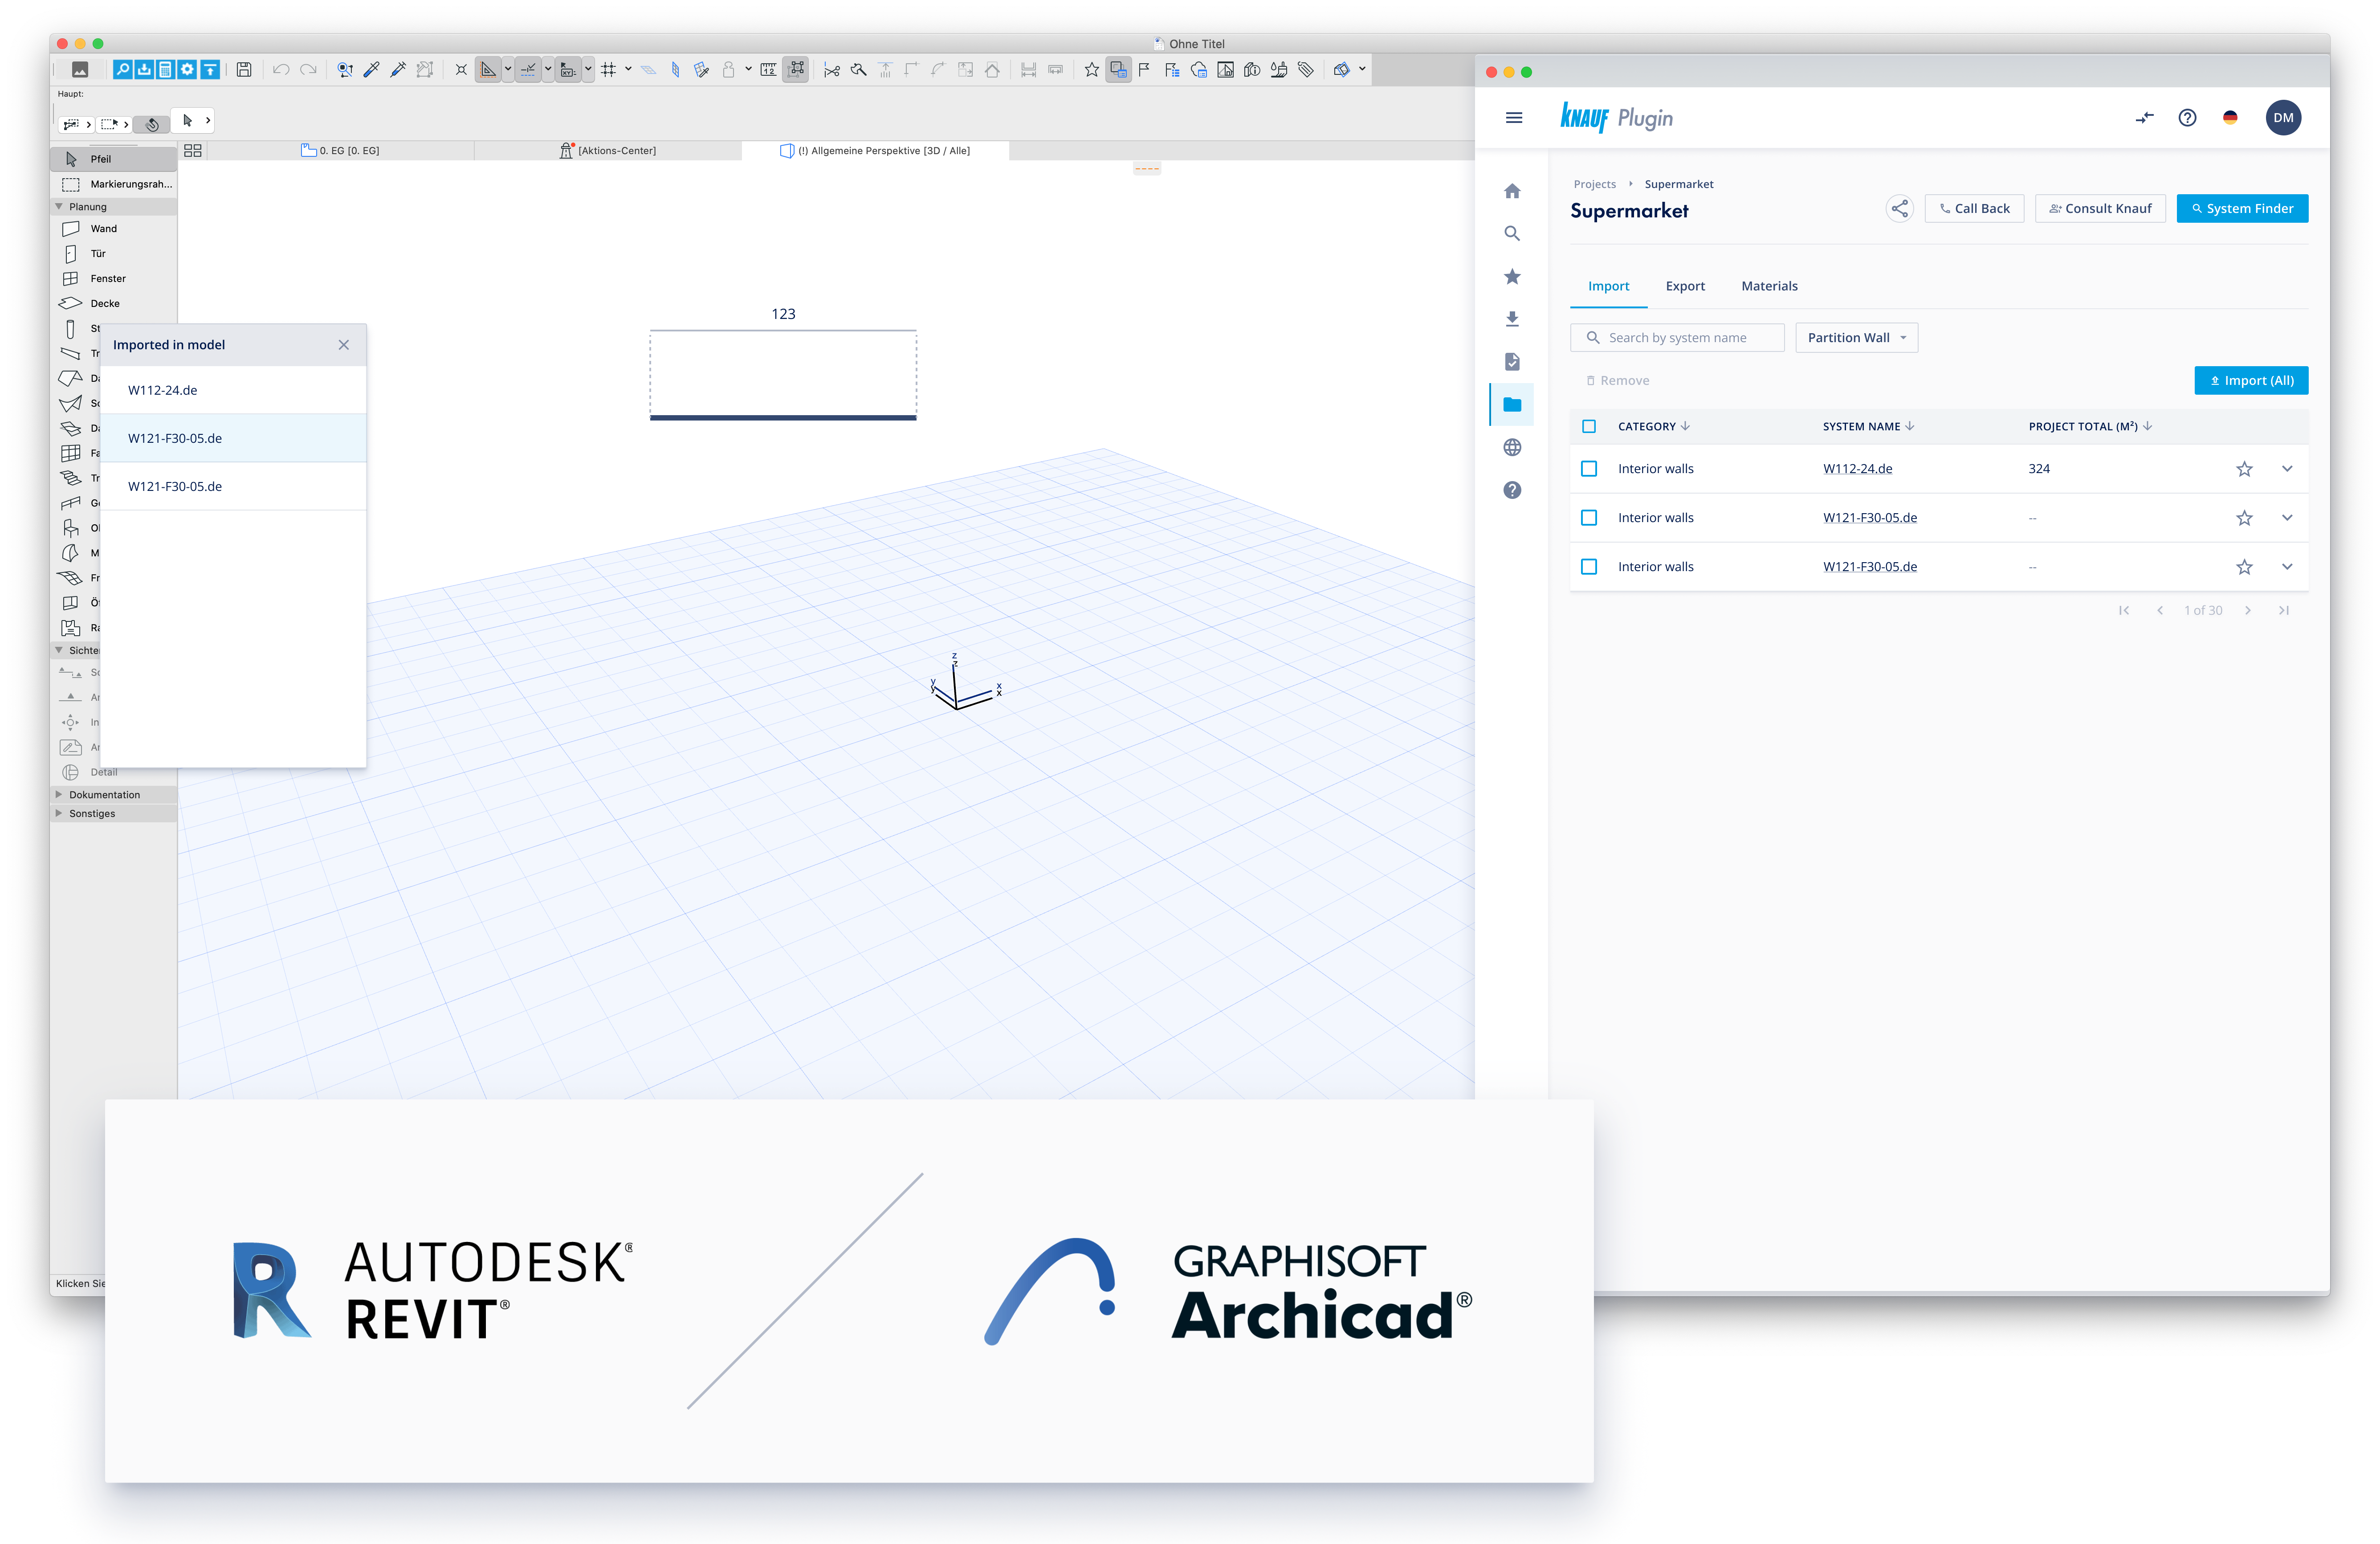The image size is (2380, 1544).
Task: Click the collapse panel arrow icon in header
Action: click(2144, 118)
